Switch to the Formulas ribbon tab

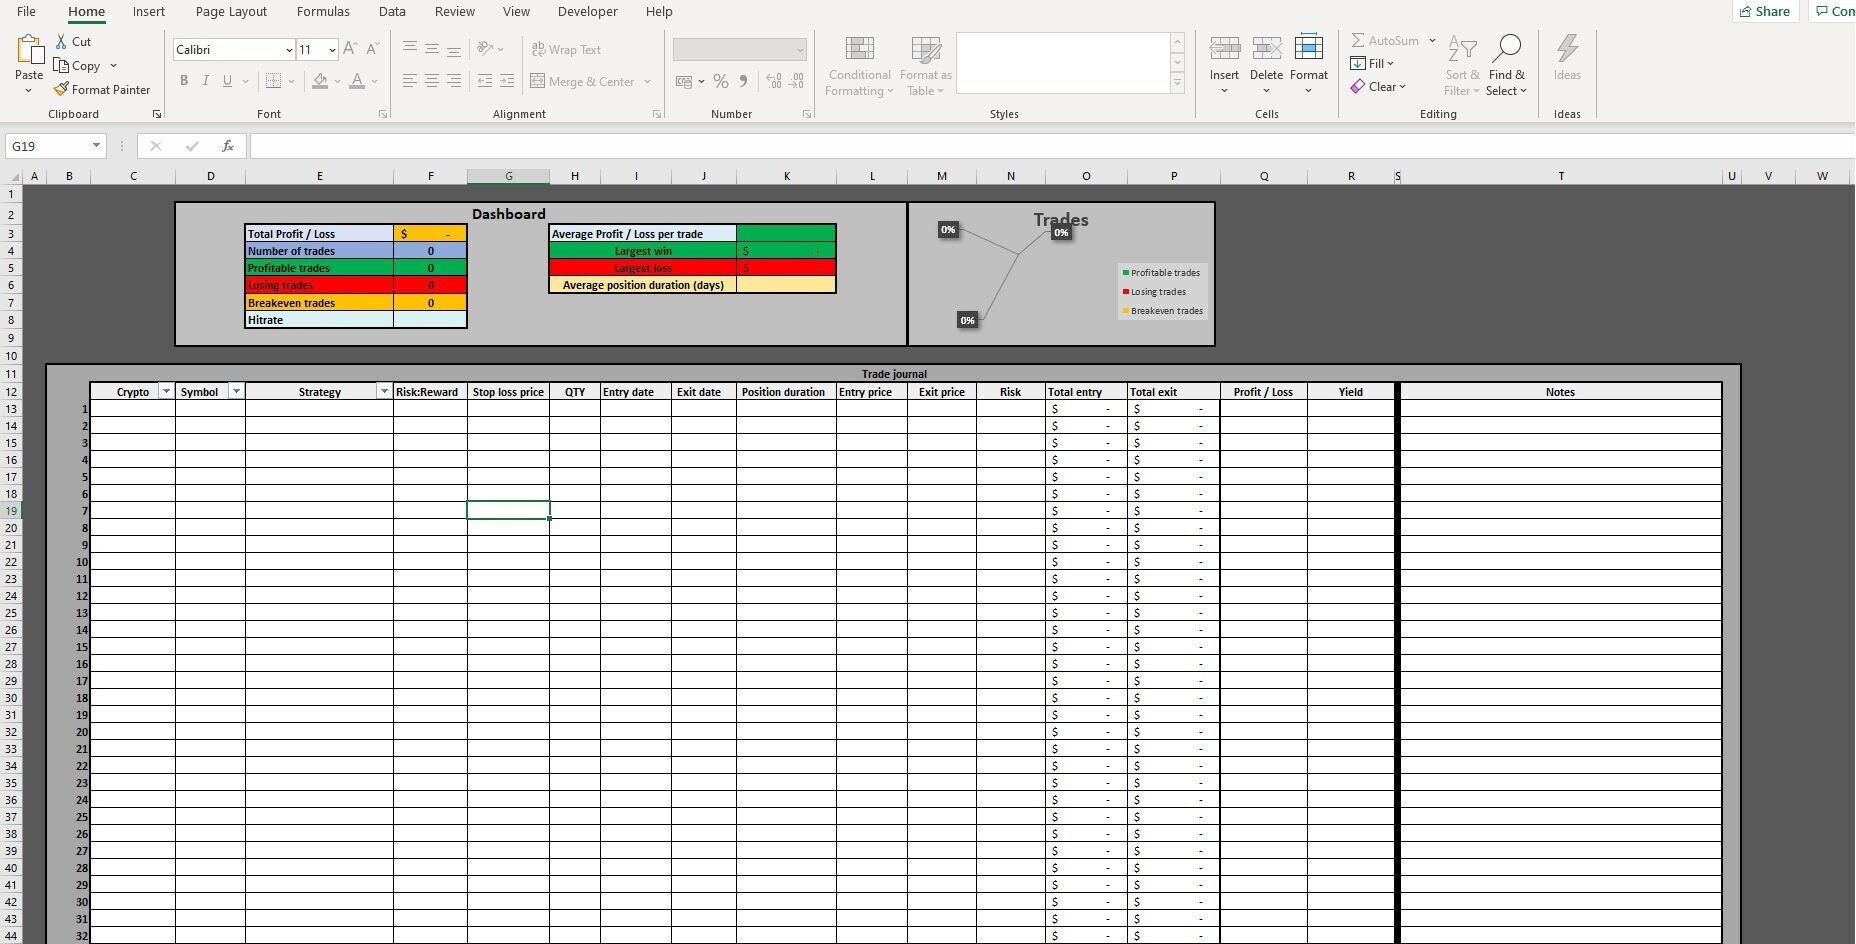[322, 11]
